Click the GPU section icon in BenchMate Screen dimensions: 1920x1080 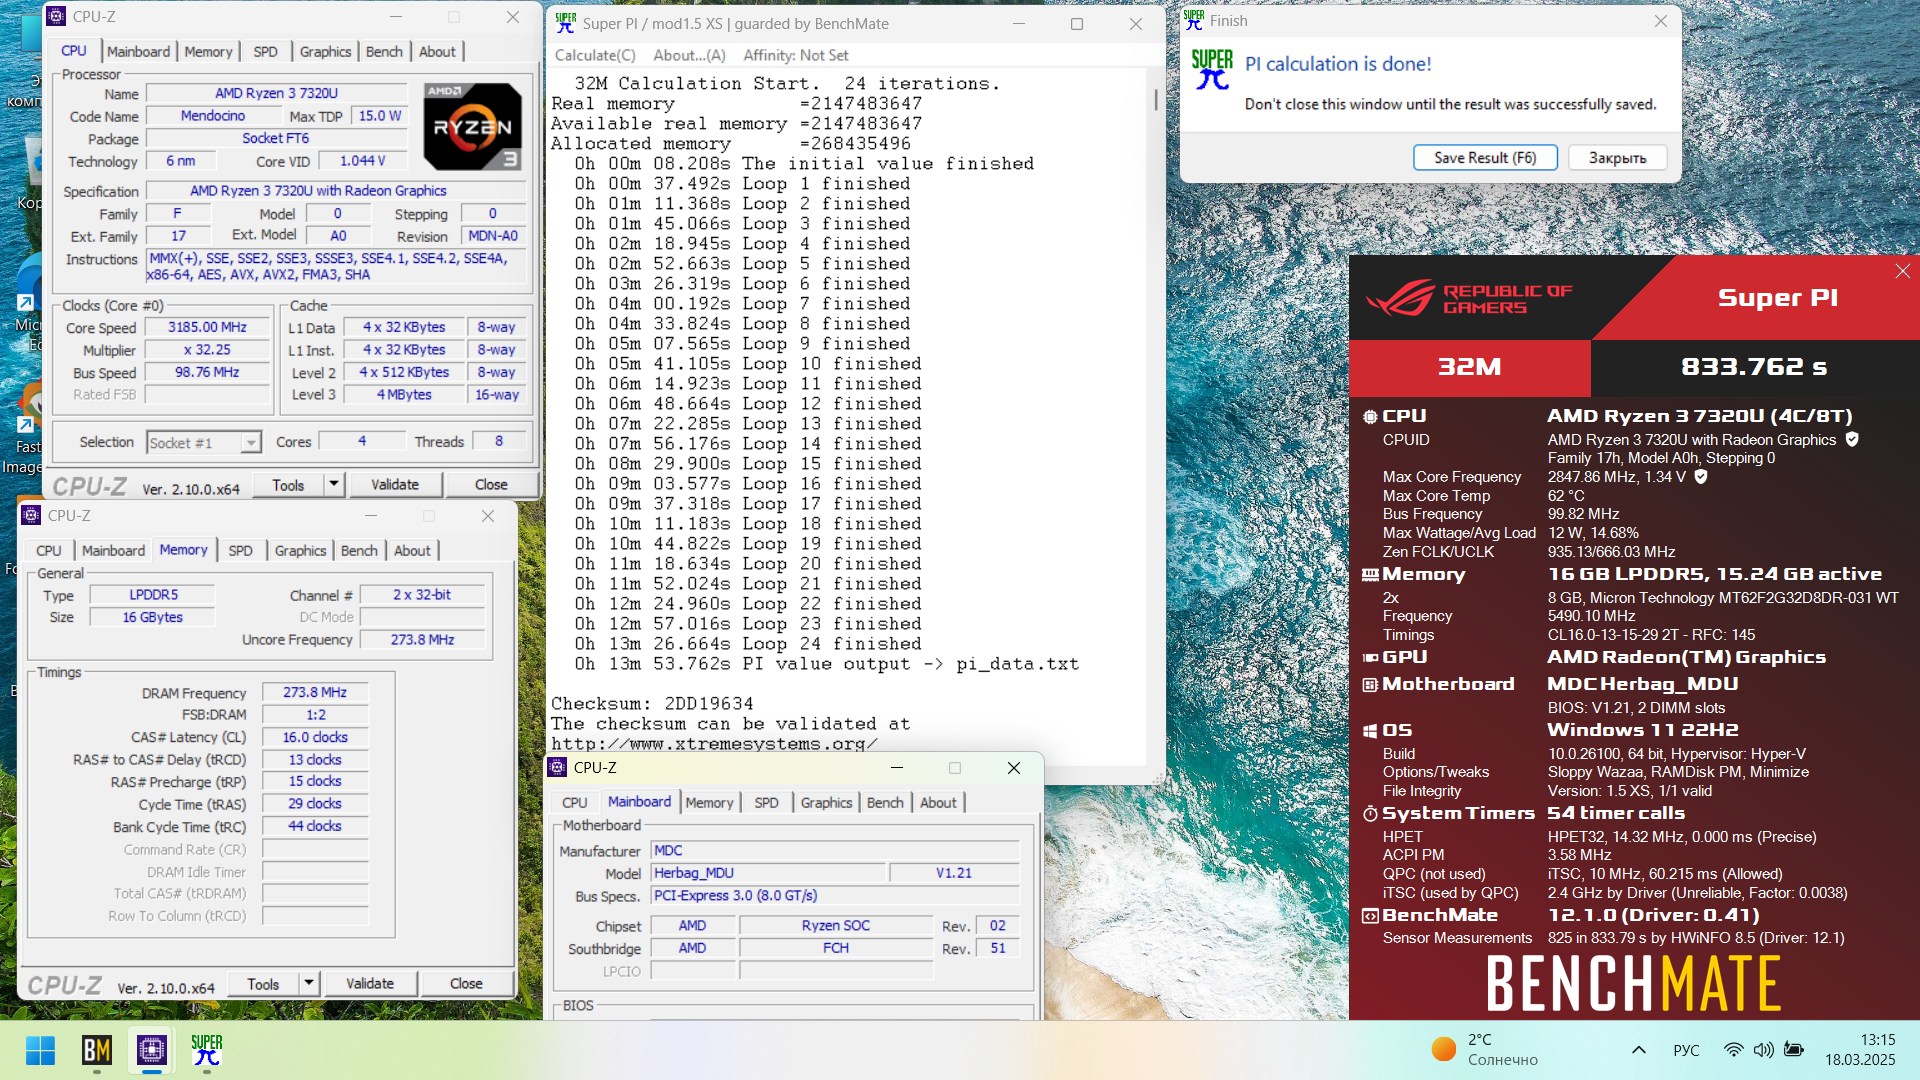click(1370, 657)
